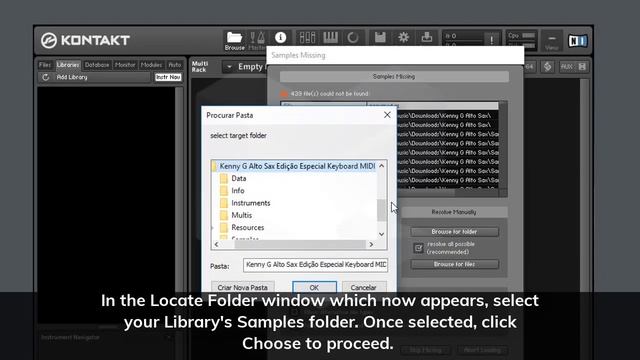Toggle the AUX button in rack header

[x=567, y=67]
